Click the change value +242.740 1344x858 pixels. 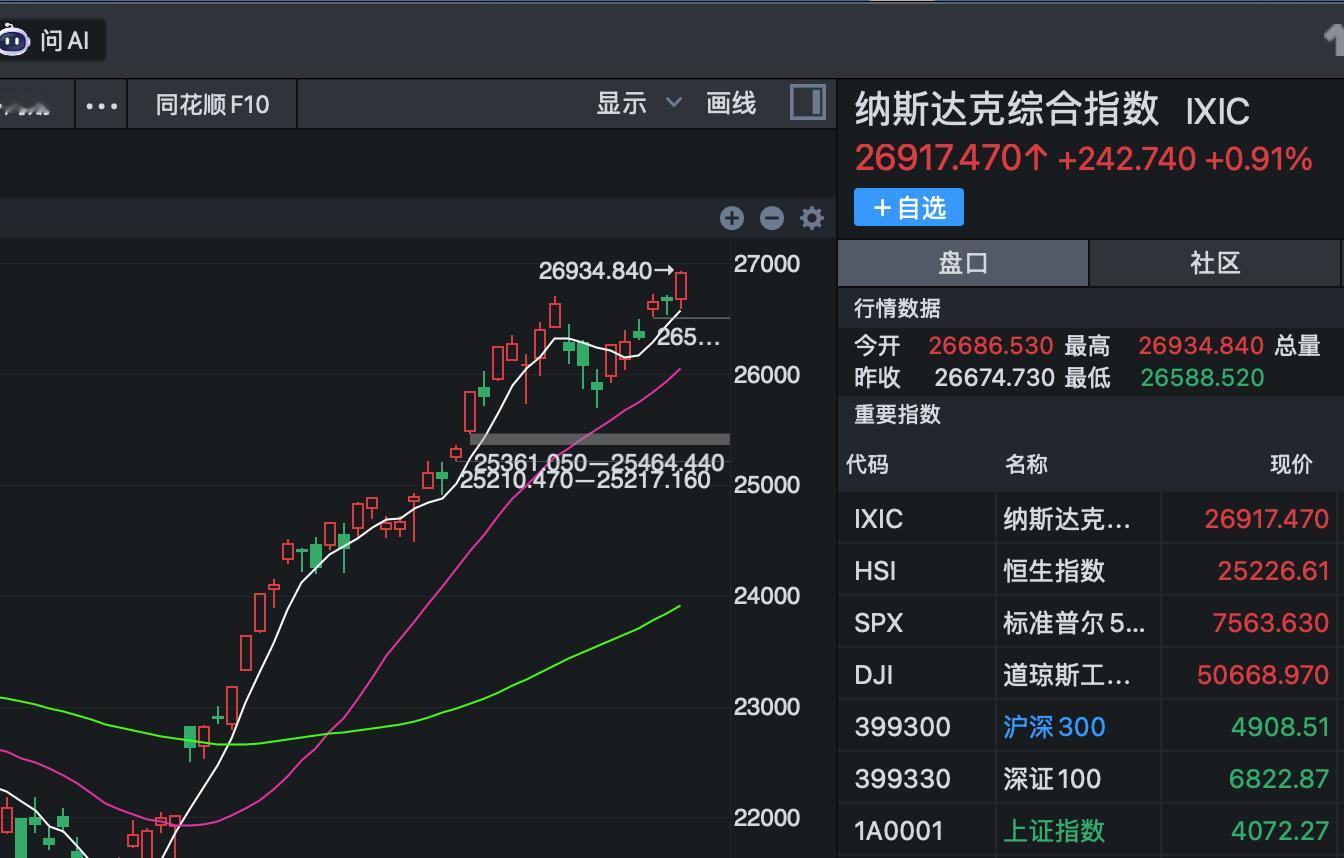point(1126,159)
